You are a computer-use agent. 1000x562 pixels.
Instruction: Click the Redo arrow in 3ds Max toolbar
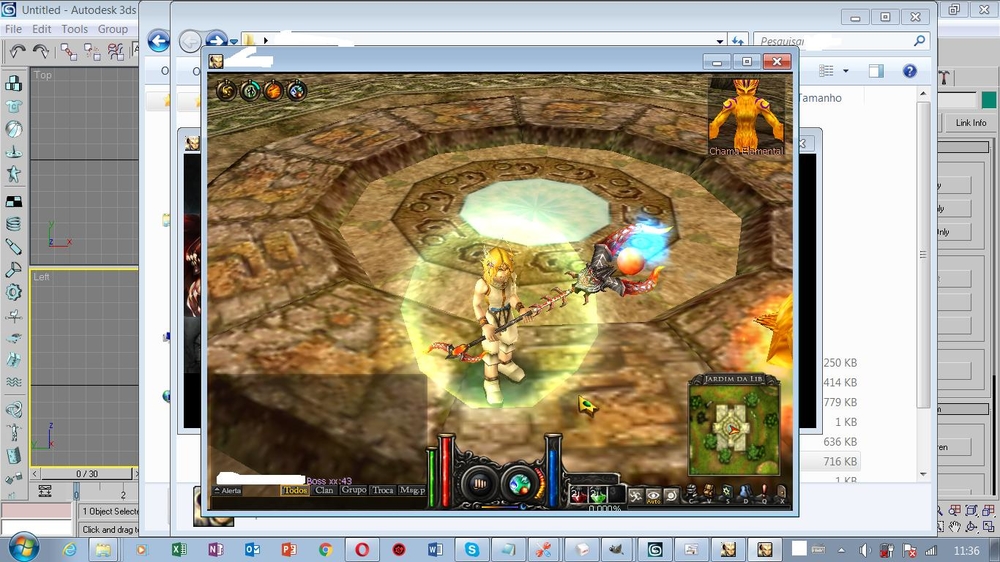click(x=41, y=52)
